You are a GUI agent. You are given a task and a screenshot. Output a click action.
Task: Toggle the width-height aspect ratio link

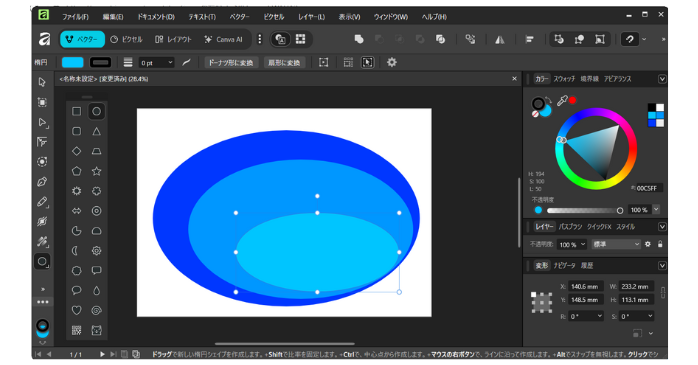[663, 292]
